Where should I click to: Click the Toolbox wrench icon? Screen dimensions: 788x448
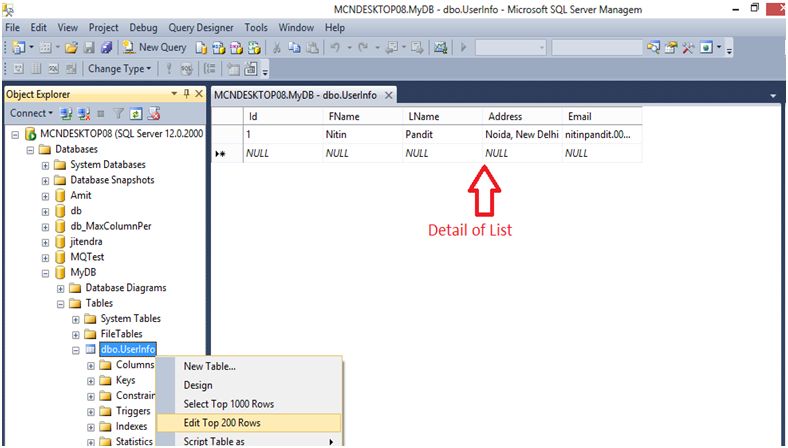[688, 48]
